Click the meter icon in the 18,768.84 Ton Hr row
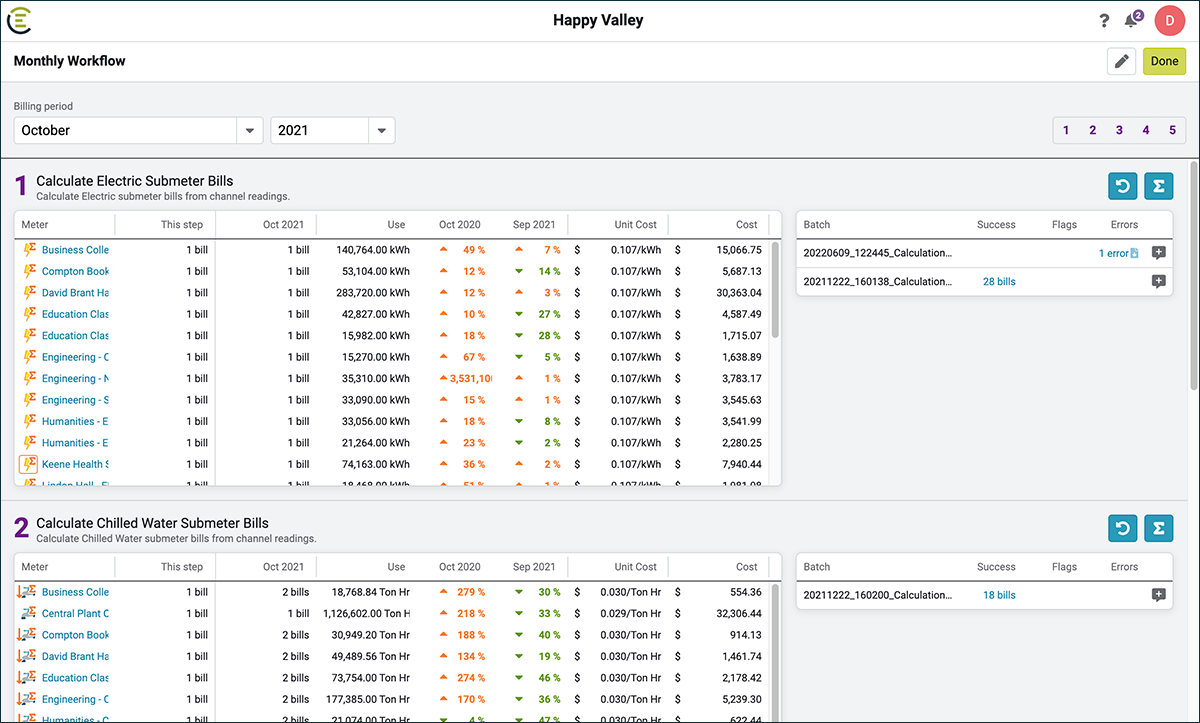This screenshot has height=723, width=1200. (x=28, y=592)
